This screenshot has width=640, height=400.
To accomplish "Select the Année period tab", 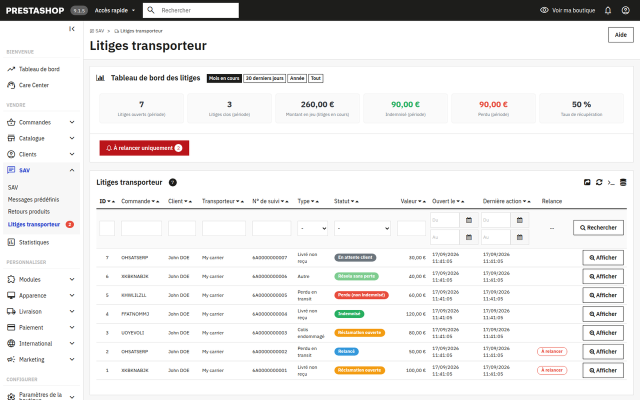I will [297, 78].
